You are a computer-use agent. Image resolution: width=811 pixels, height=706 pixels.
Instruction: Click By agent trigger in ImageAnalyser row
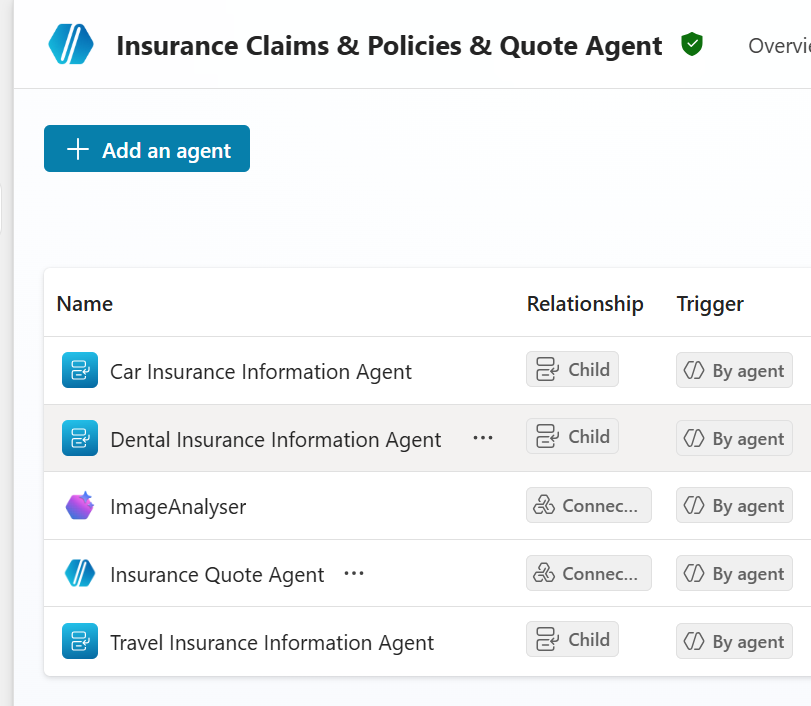point(734,505)
